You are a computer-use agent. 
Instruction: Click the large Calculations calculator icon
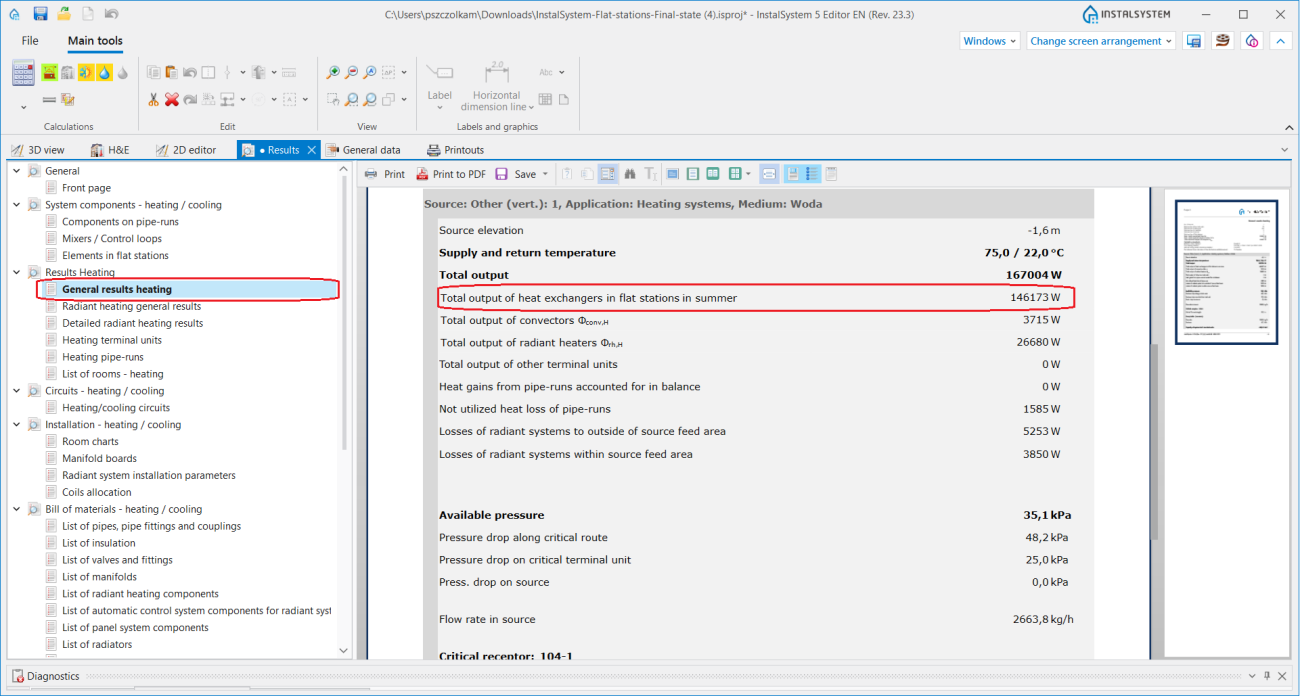pyautogui.click(x=23, y=73)
